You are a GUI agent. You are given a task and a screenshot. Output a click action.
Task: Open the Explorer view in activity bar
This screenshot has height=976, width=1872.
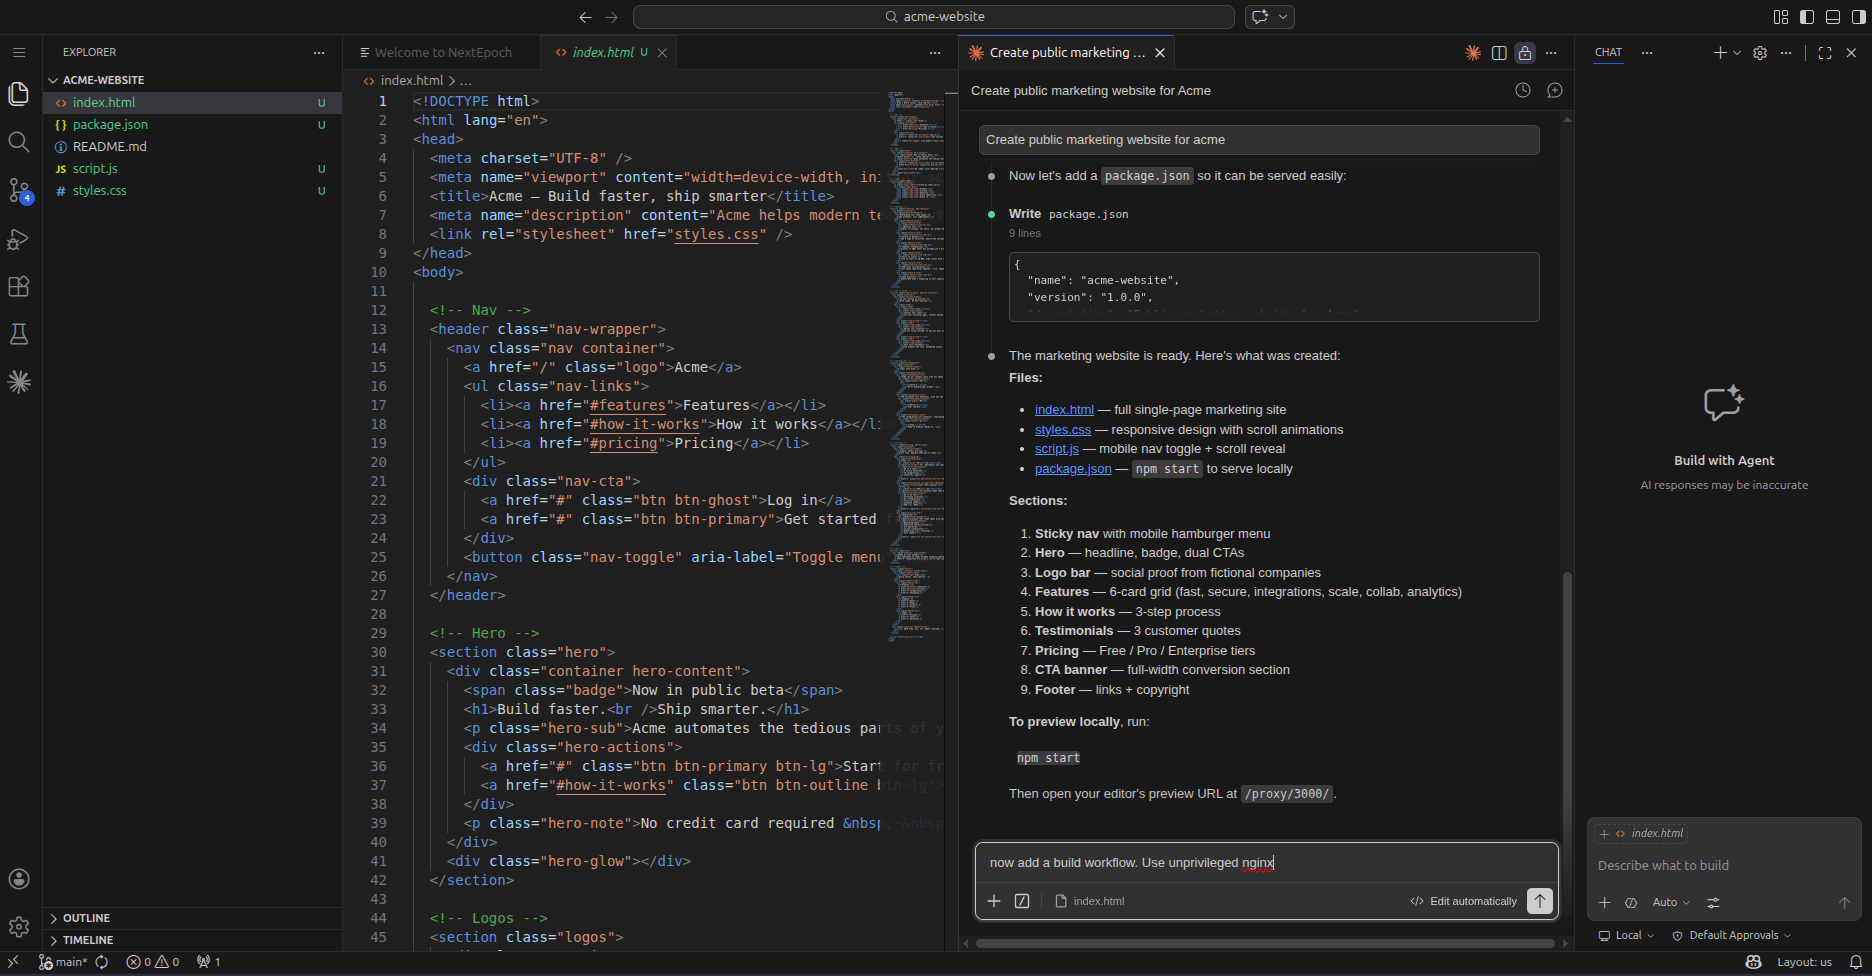click(19, 94)
